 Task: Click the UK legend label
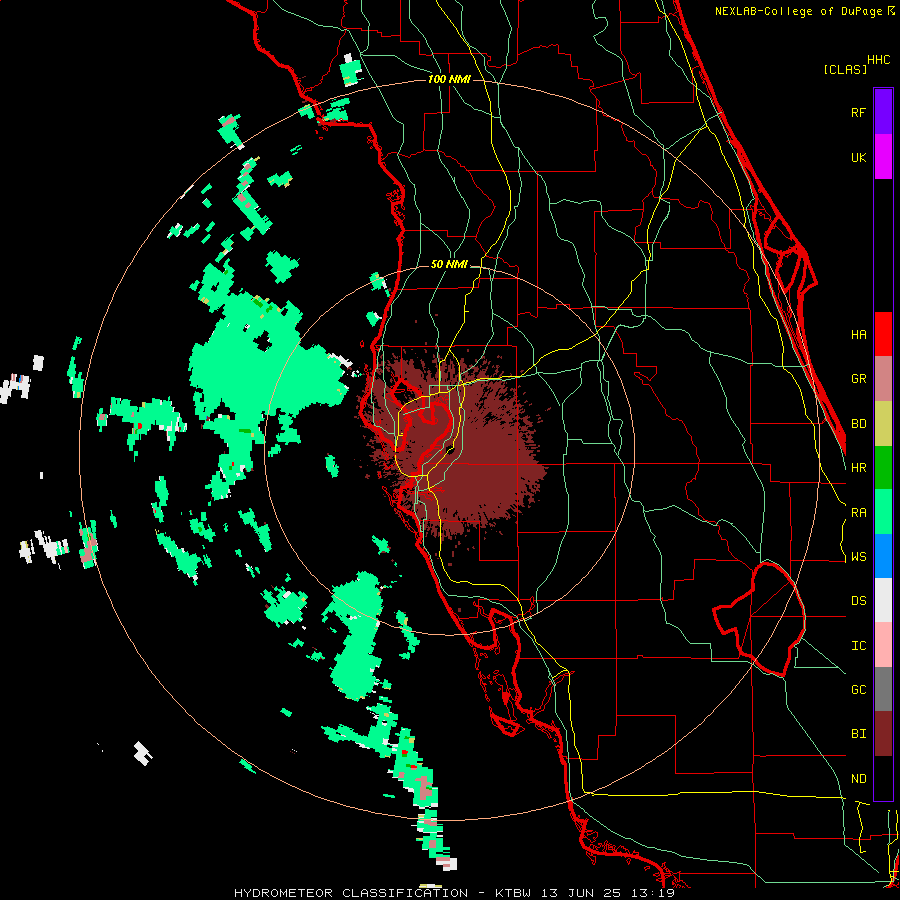tap(859, 157)
